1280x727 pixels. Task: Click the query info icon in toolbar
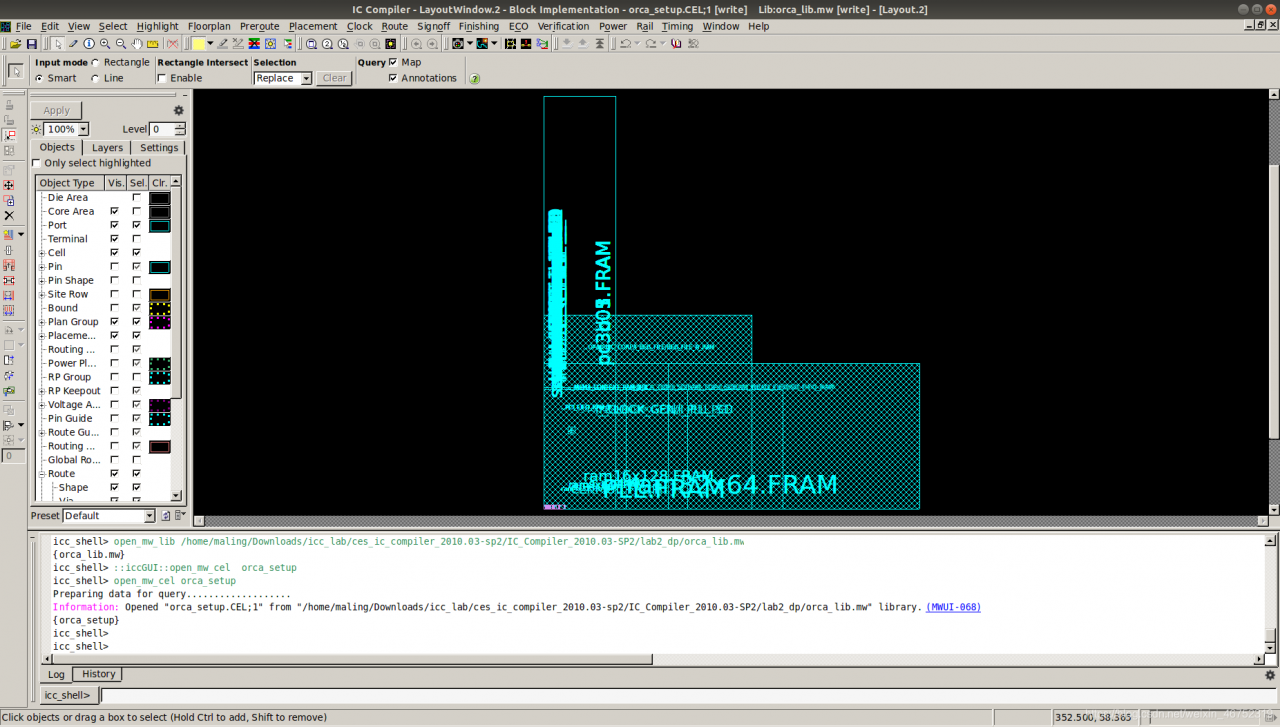tap(89, 44)
